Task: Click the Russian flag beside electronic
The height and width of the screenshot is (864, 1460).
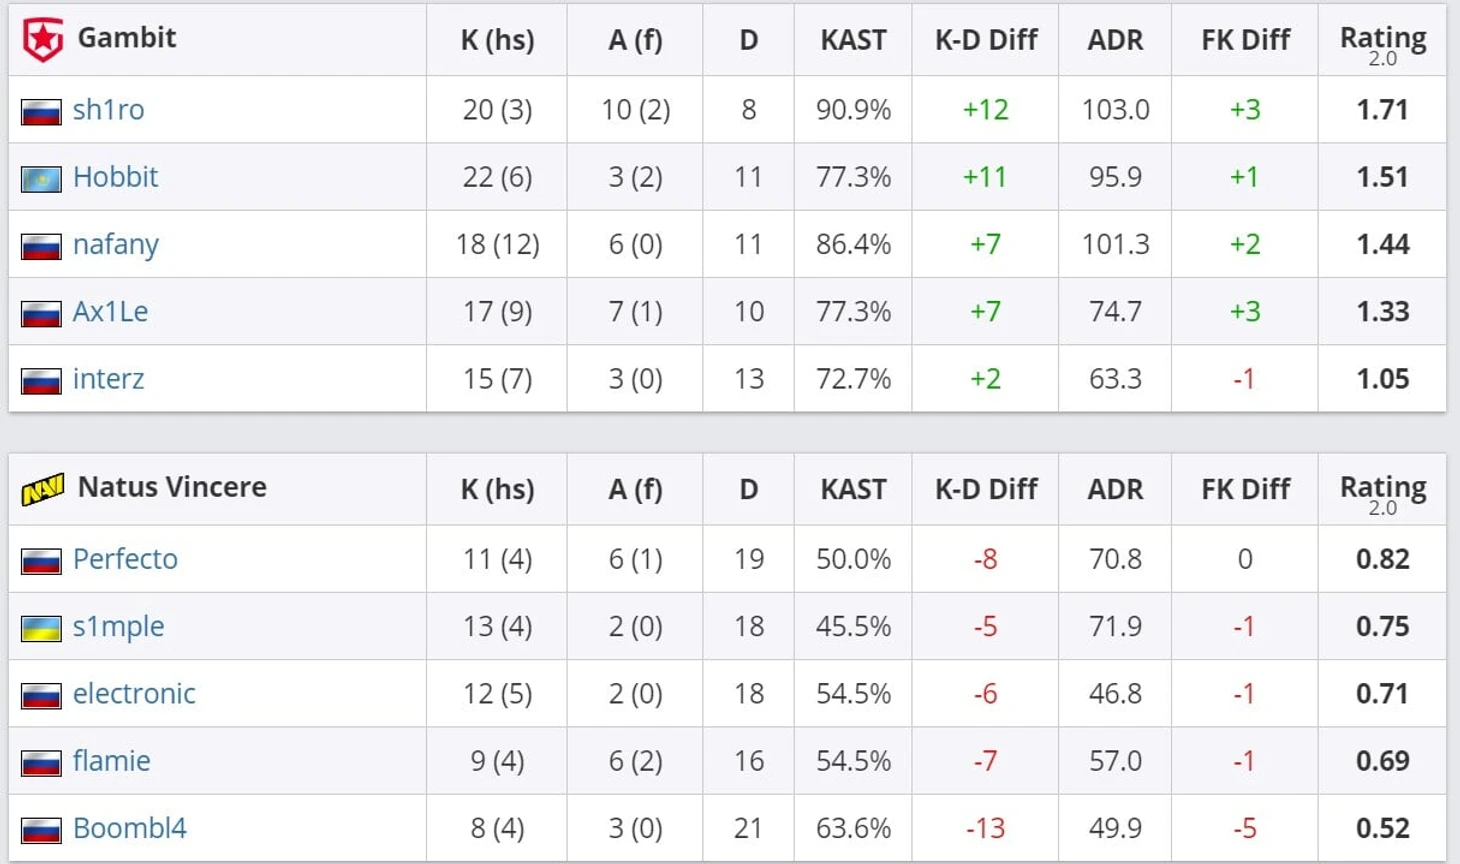Action: [x=41, y=695]
